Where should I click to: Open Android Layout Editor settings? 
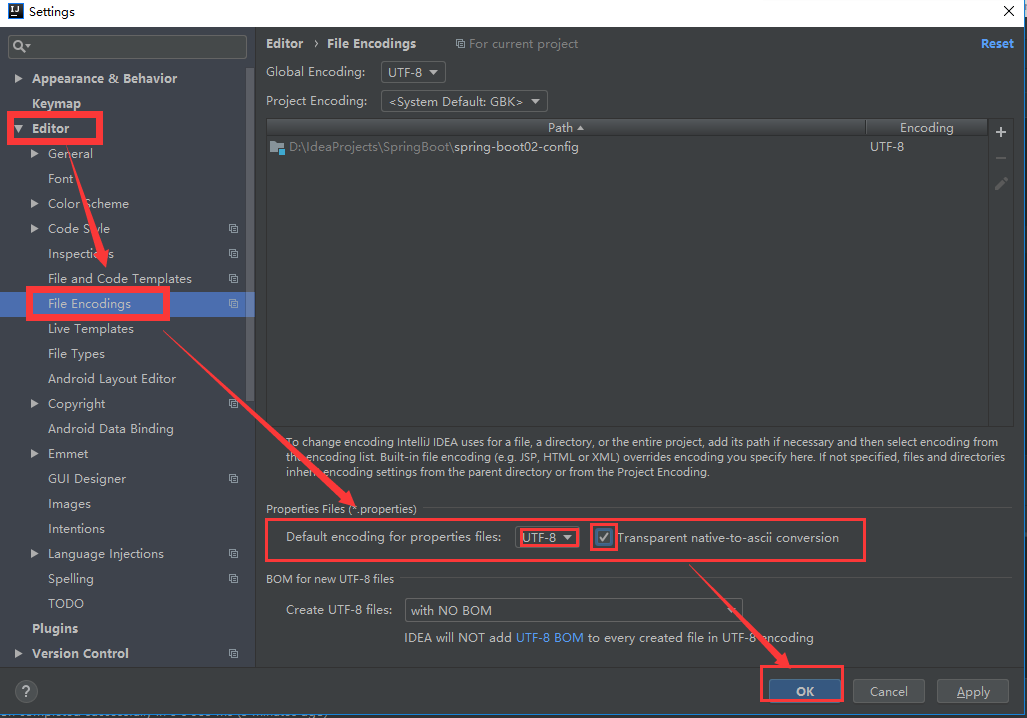[111, 379]
